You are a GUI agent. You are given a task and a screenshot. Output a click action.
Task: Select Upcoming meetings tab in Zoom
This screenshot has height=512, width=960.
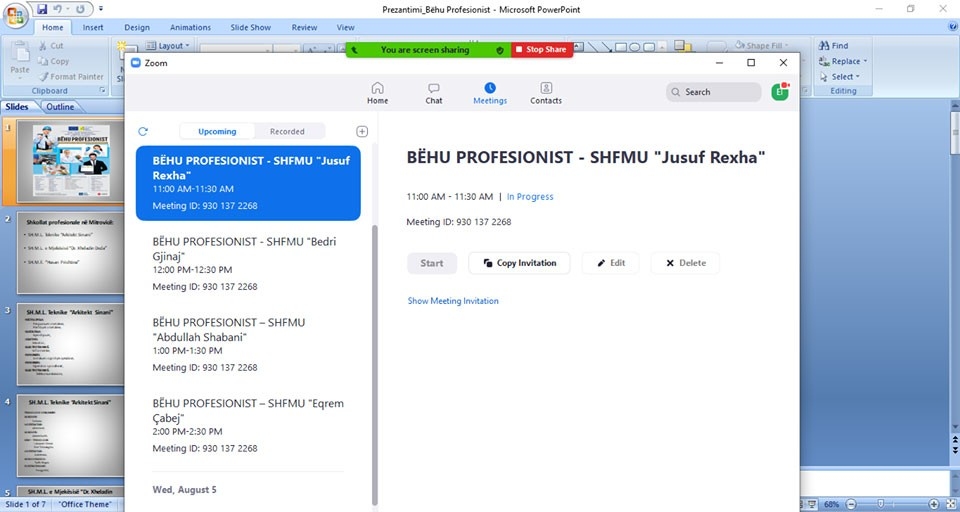coord(217,131)
